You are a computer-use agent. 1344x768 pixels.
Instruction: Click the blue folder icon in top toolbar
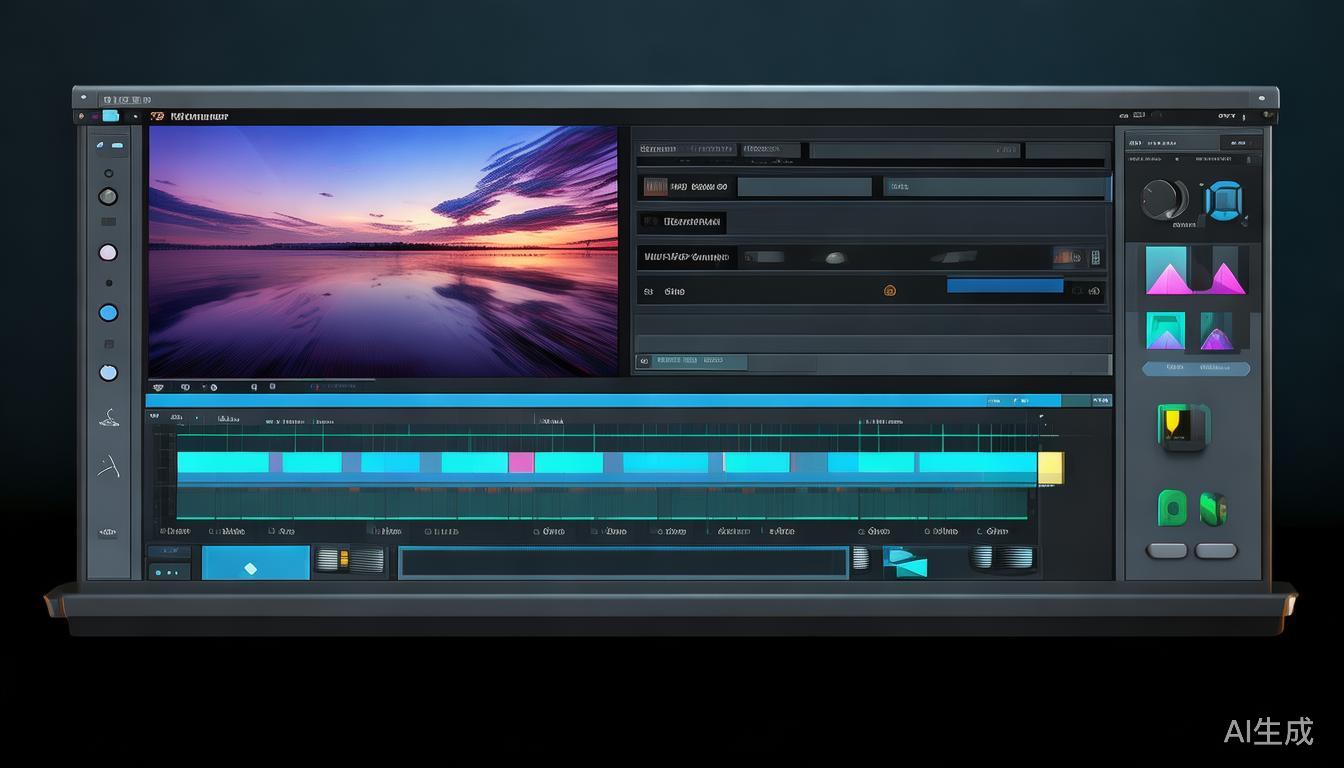point(111,116)
